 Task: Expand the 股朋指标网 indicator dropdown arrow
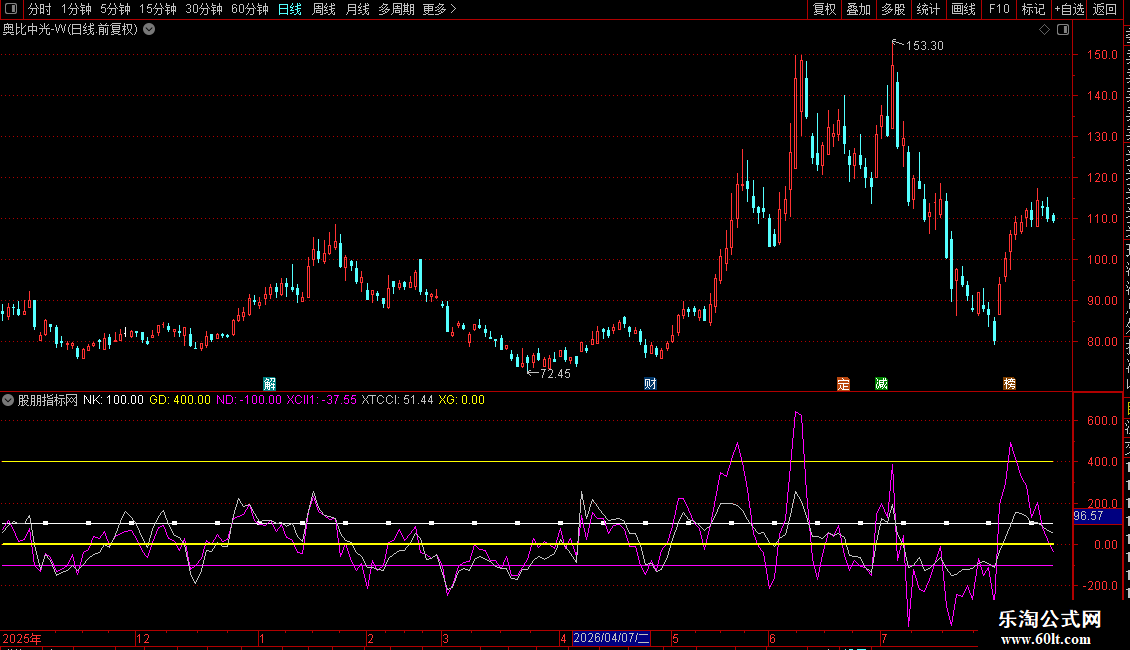8,400
